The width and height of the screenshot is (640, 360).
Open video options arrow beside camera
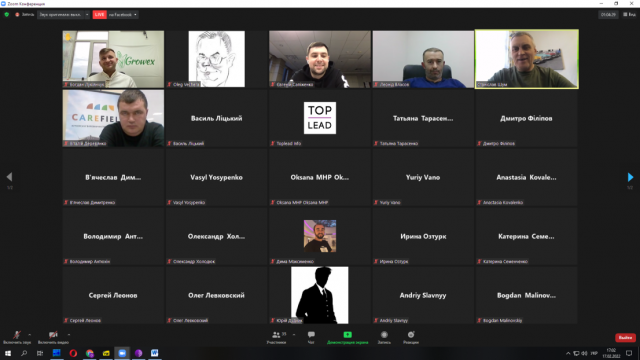coord(69,335)
